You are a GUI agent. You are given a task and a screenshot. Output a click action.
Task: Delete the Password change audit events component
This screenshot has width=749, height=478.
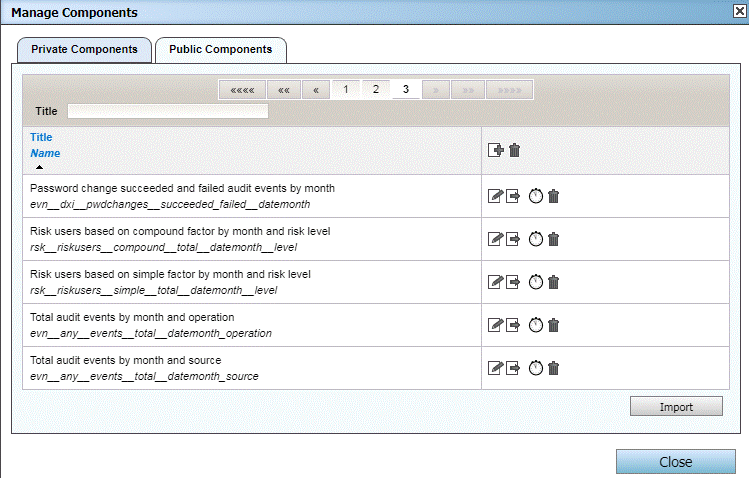coord(553,196)
